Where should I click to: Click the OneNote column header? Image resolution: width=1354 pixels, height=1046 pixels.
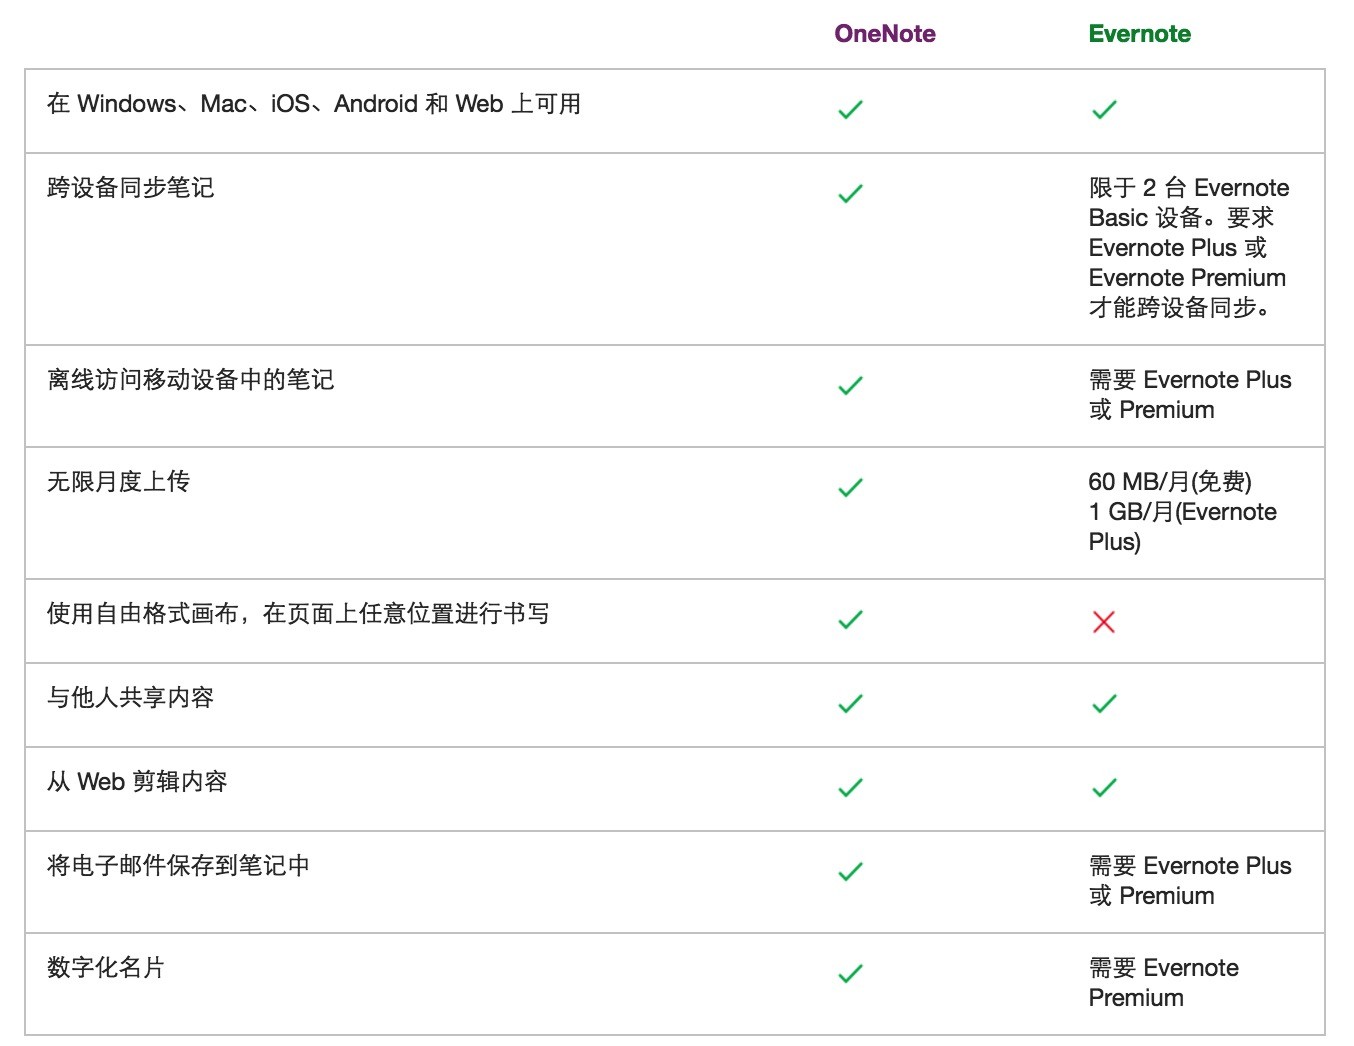[885, 34]
